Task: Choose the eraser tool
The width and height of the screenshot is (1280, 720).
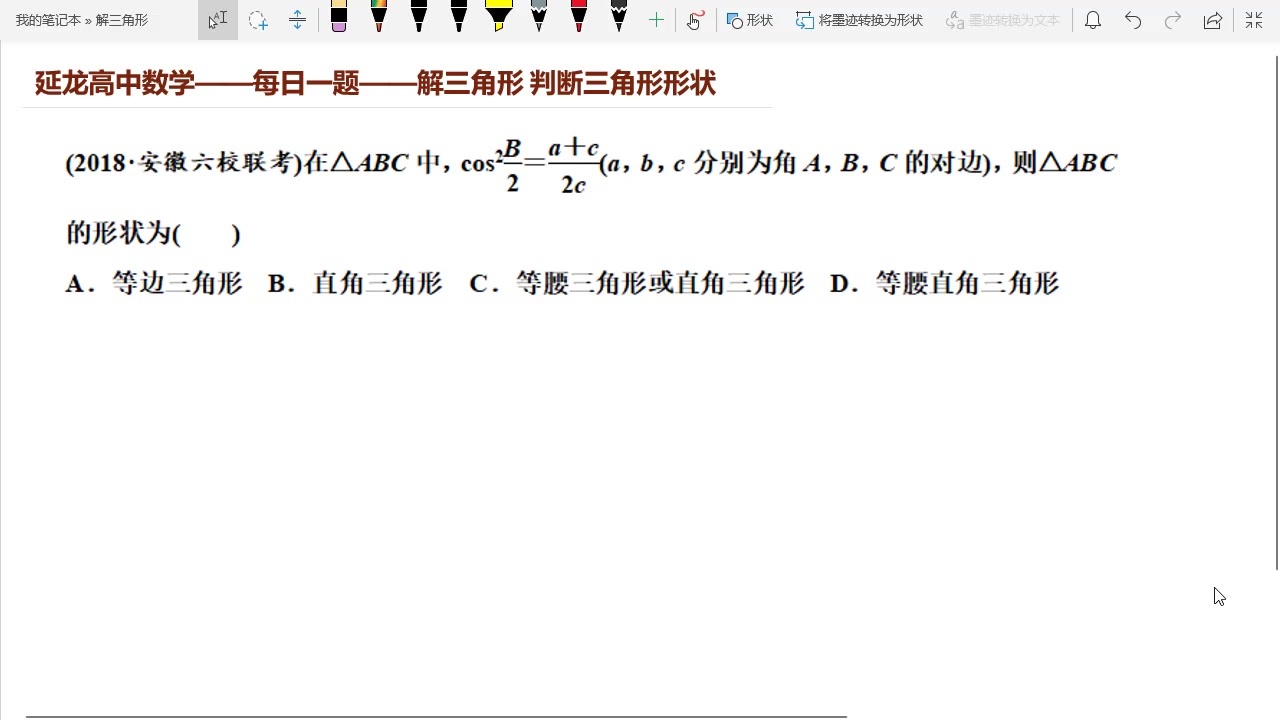Action: pos(339,16)
